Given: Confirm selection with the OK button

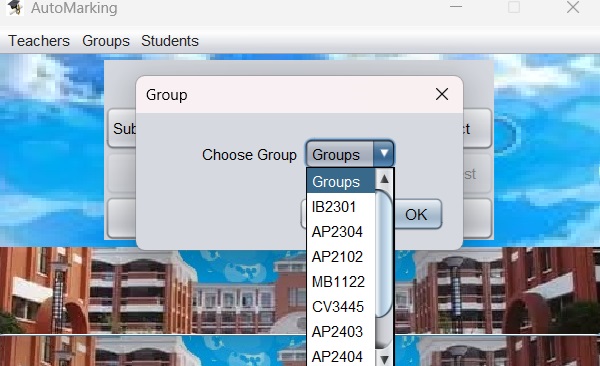Looking at the screenshot, I should (416, 214).
